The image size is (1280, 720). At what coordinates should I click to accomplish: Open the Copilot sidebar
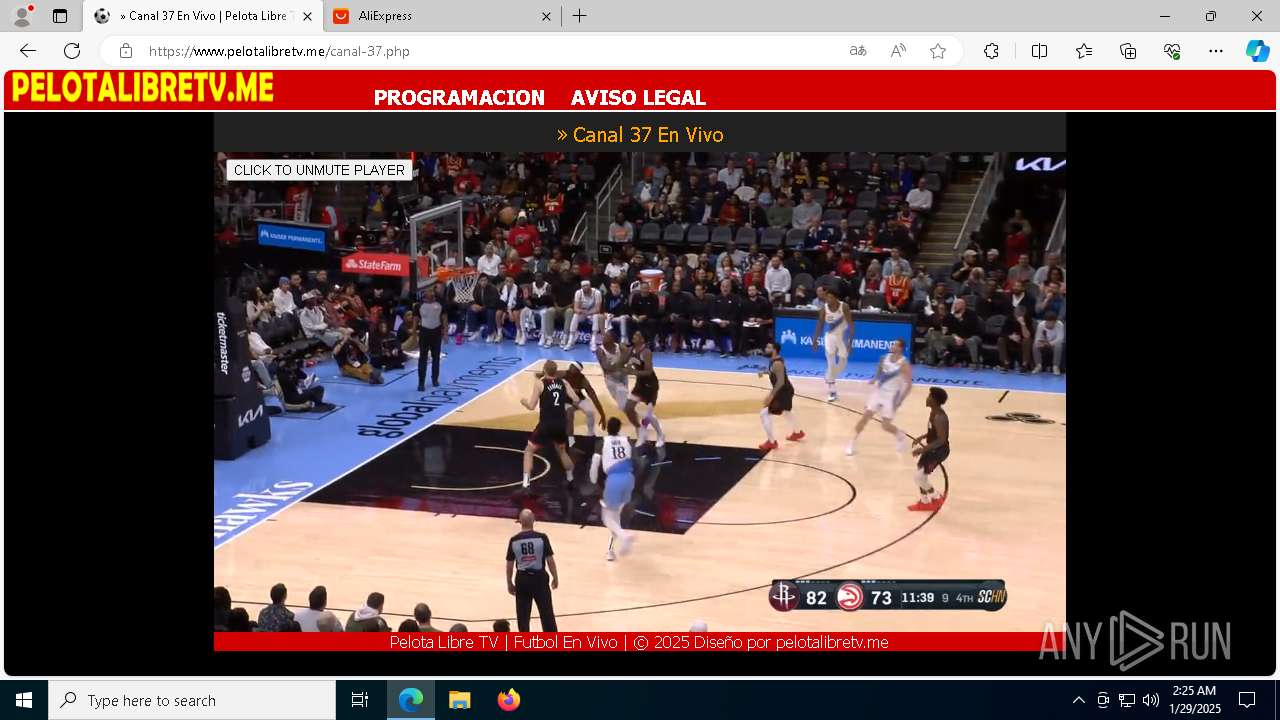[1257, 51]
